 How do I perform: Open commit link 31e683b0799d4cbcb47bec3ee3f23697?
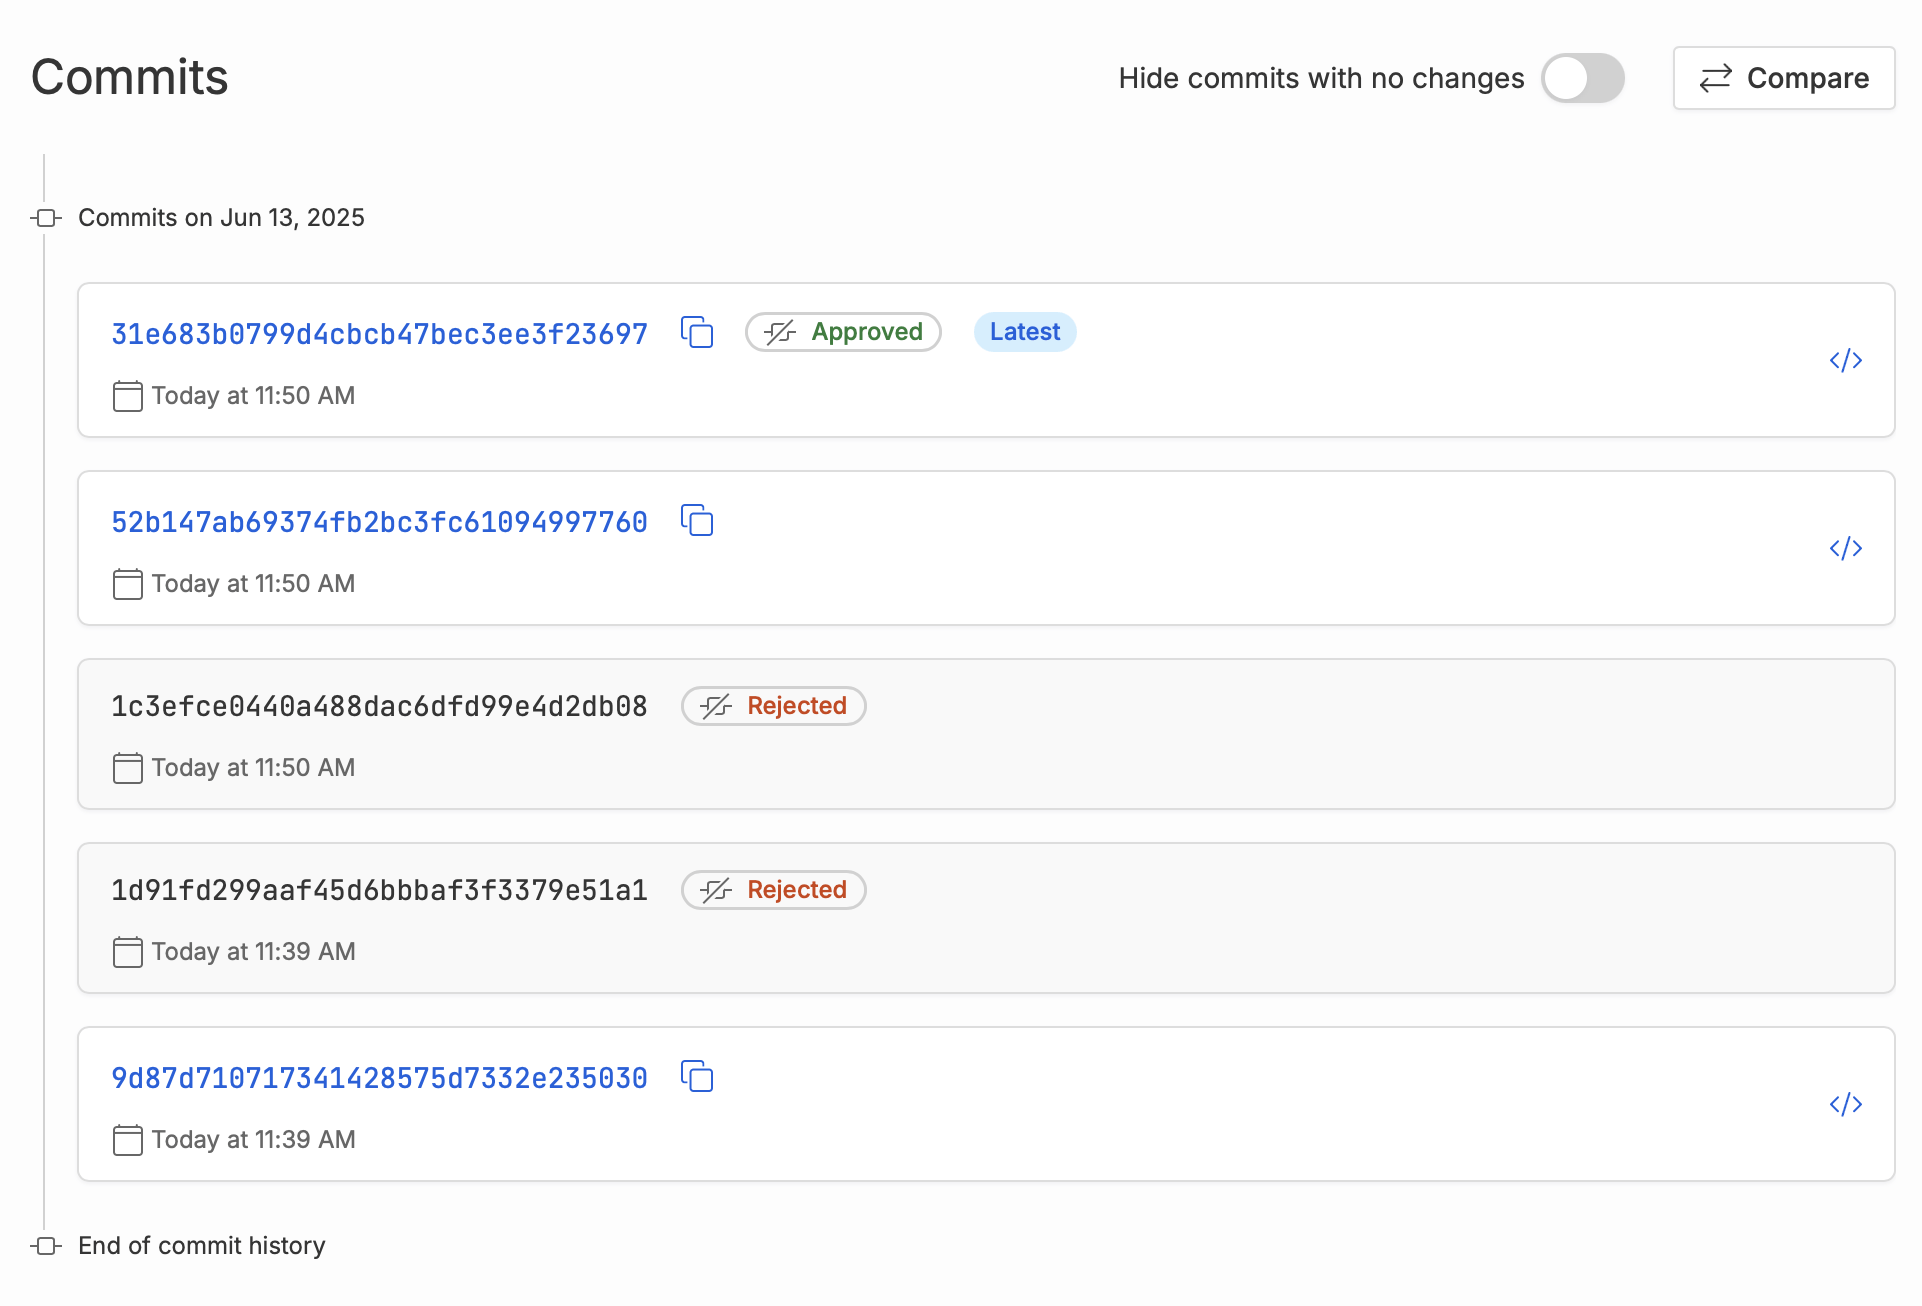[379, 334]
